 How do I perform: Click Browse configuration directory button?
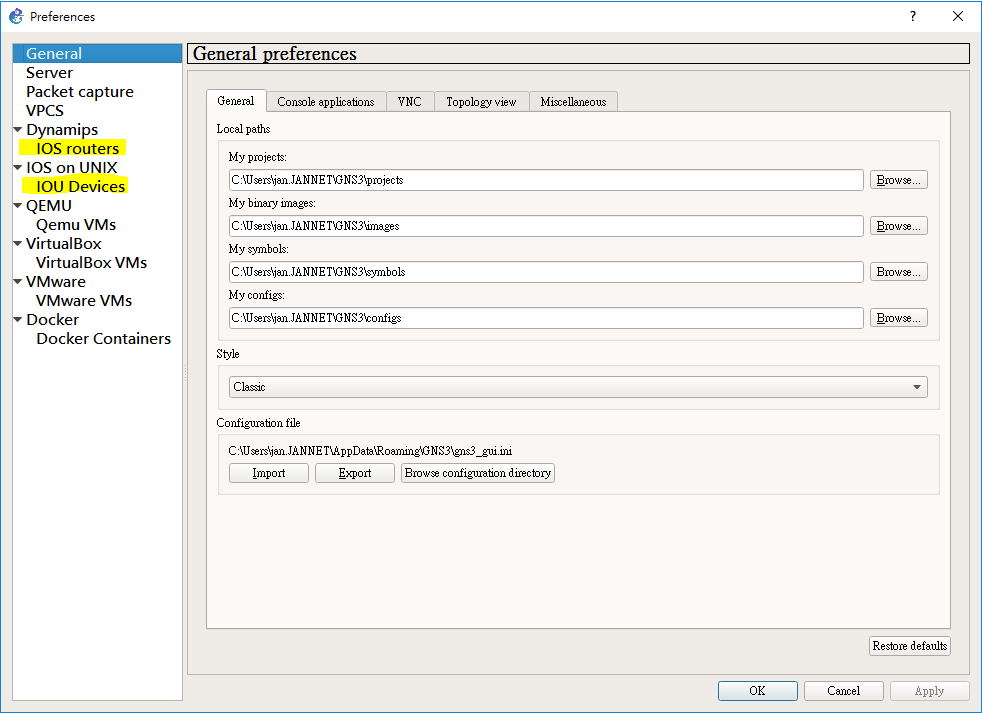click(x=478, y=473)
